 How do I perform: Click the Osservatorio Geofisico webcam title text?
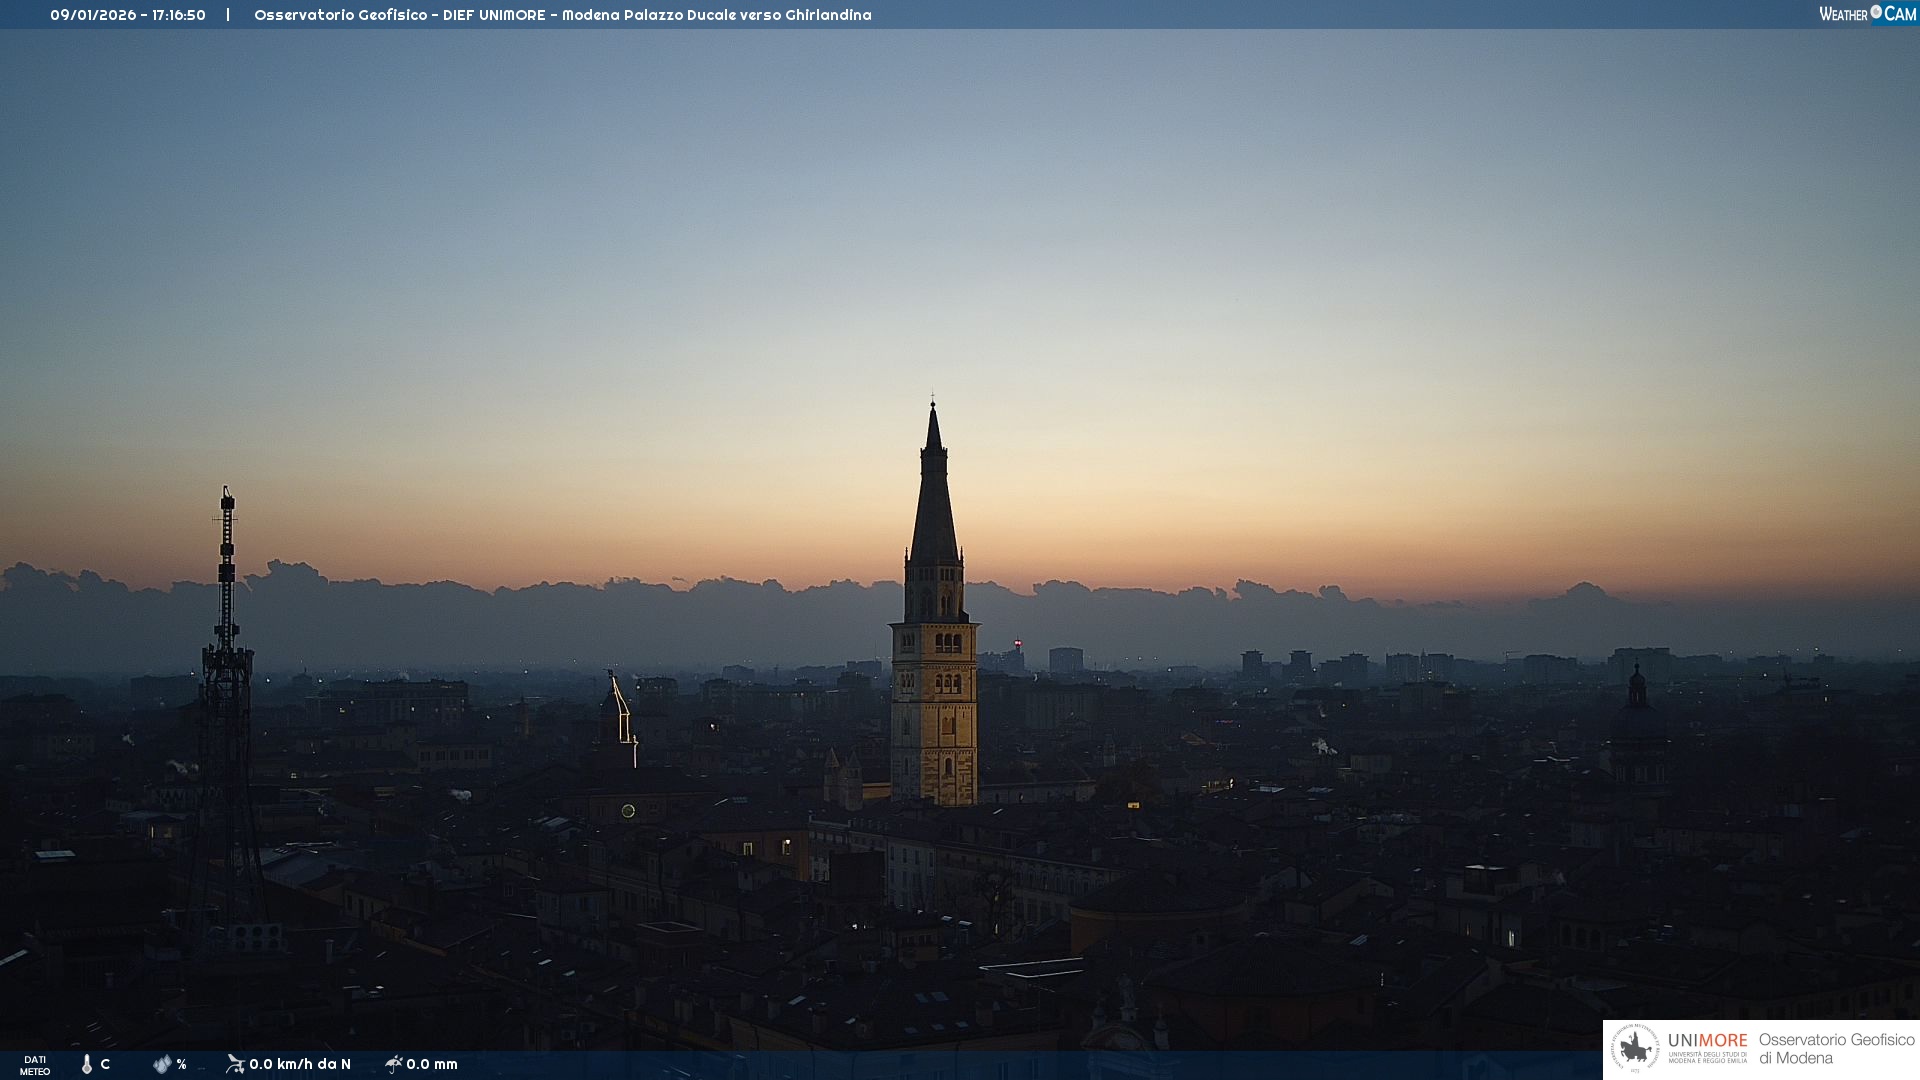coord(562,15)
